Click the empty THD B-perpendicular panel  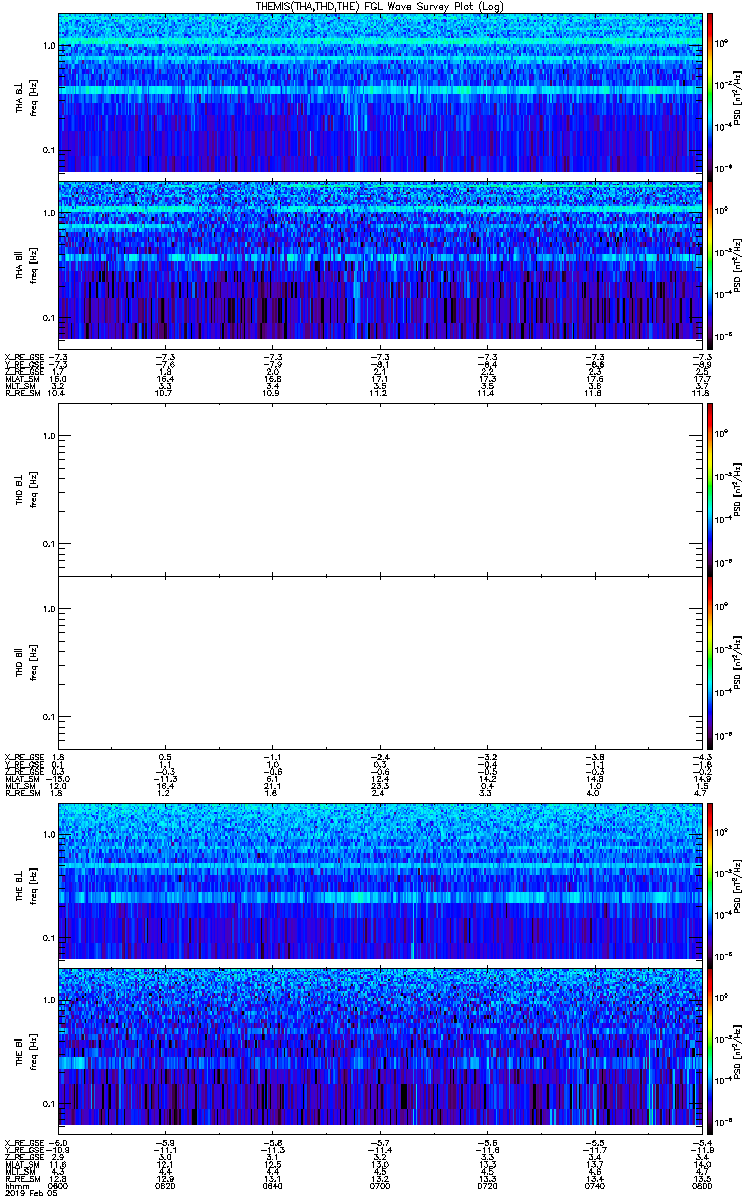380,489
